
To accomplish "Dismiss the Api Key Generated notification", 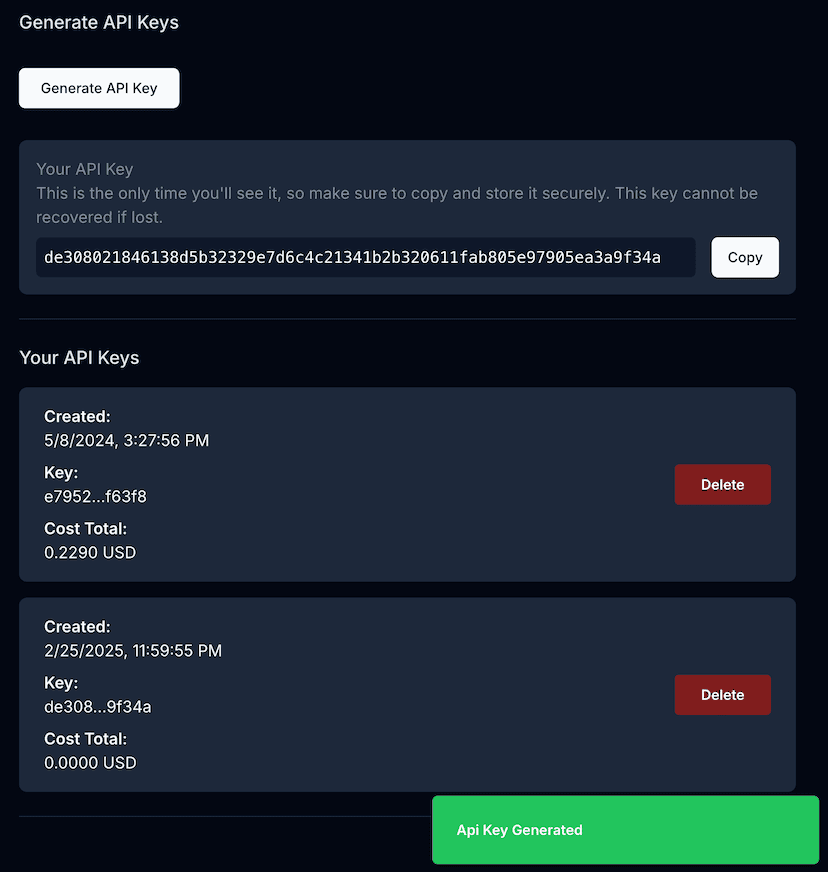I will click(x=624, y=830).
